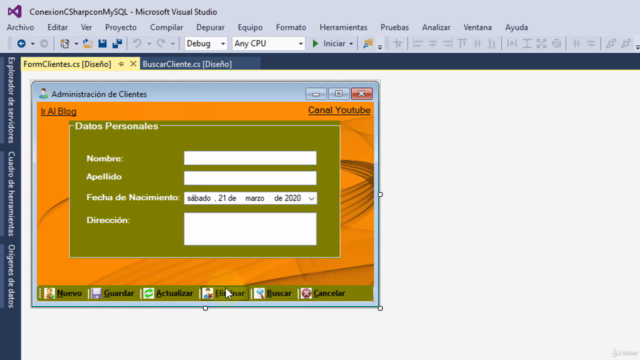Click the Make Same Height icon
Viewport: 640px width, 360px height.
pos(527,43)
